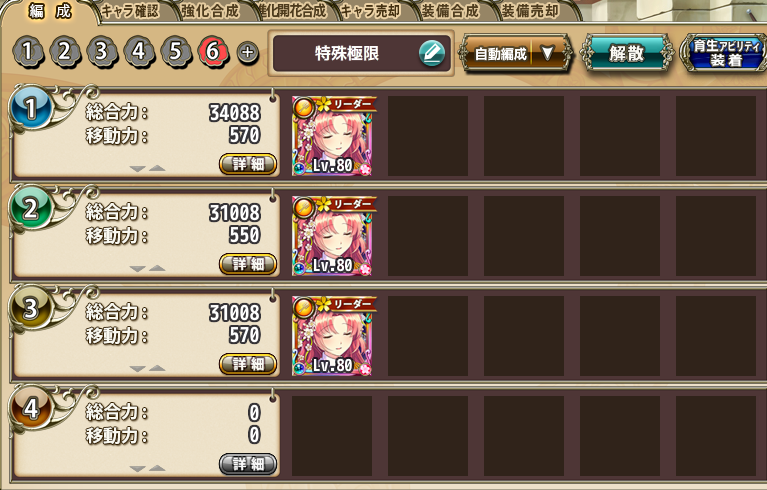The width and height of the screenshot is (767, 490).
Task: Move squad 3 up with up arrow
Action: click(x=157, y=368)
